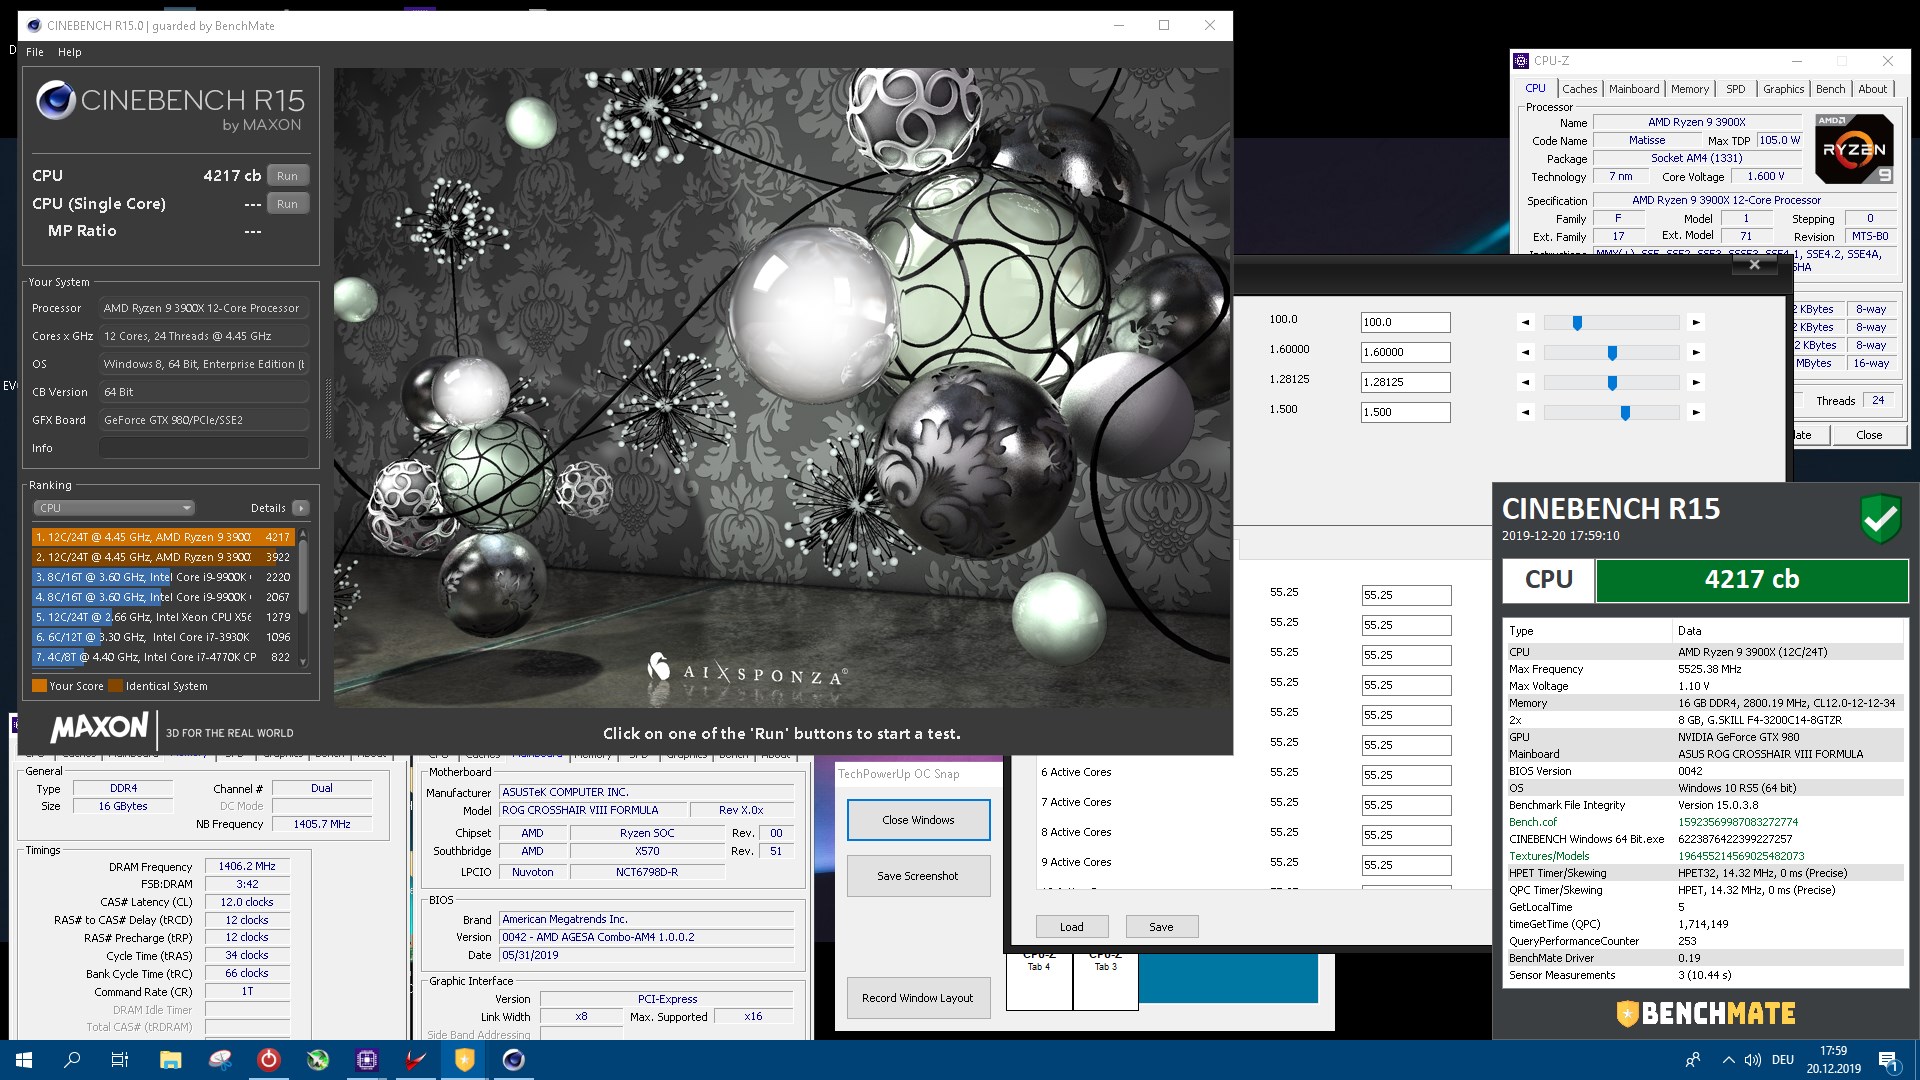Click Load button in tuning window
The width and height of the screenshot is (1920, 1080).
coord(1072,927)
